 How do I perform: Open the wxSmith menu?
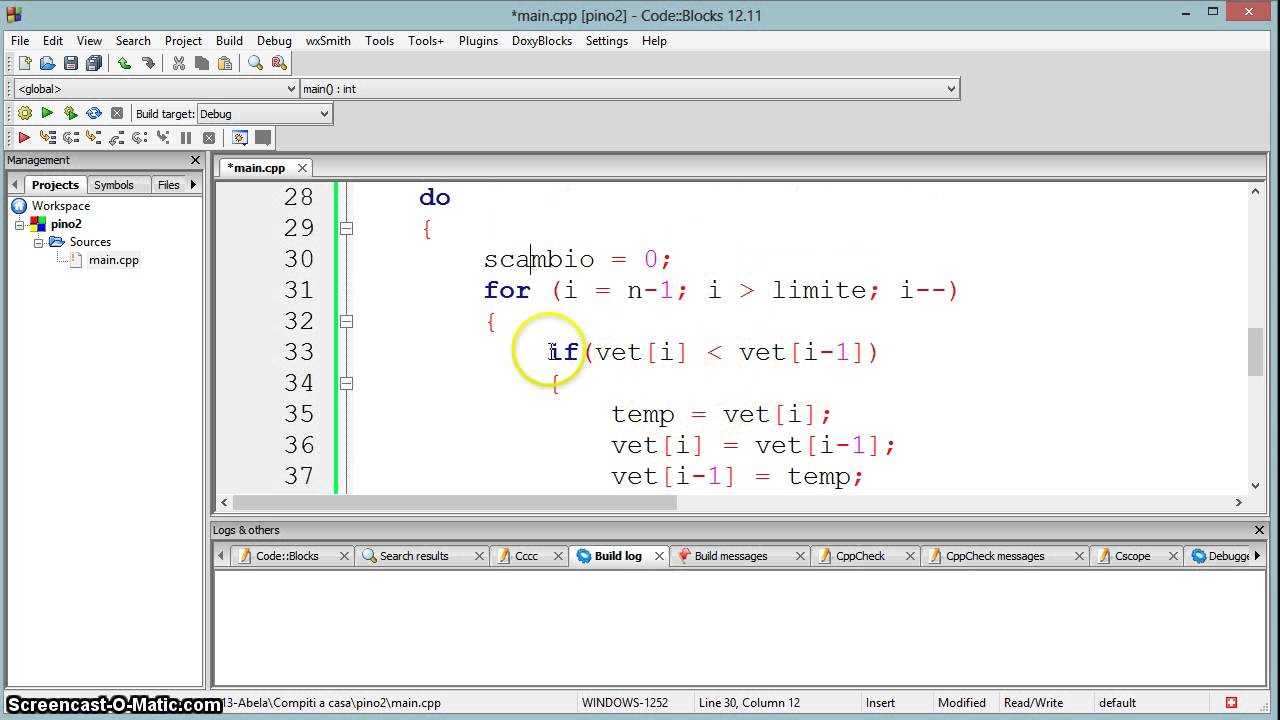pos(328,41)
